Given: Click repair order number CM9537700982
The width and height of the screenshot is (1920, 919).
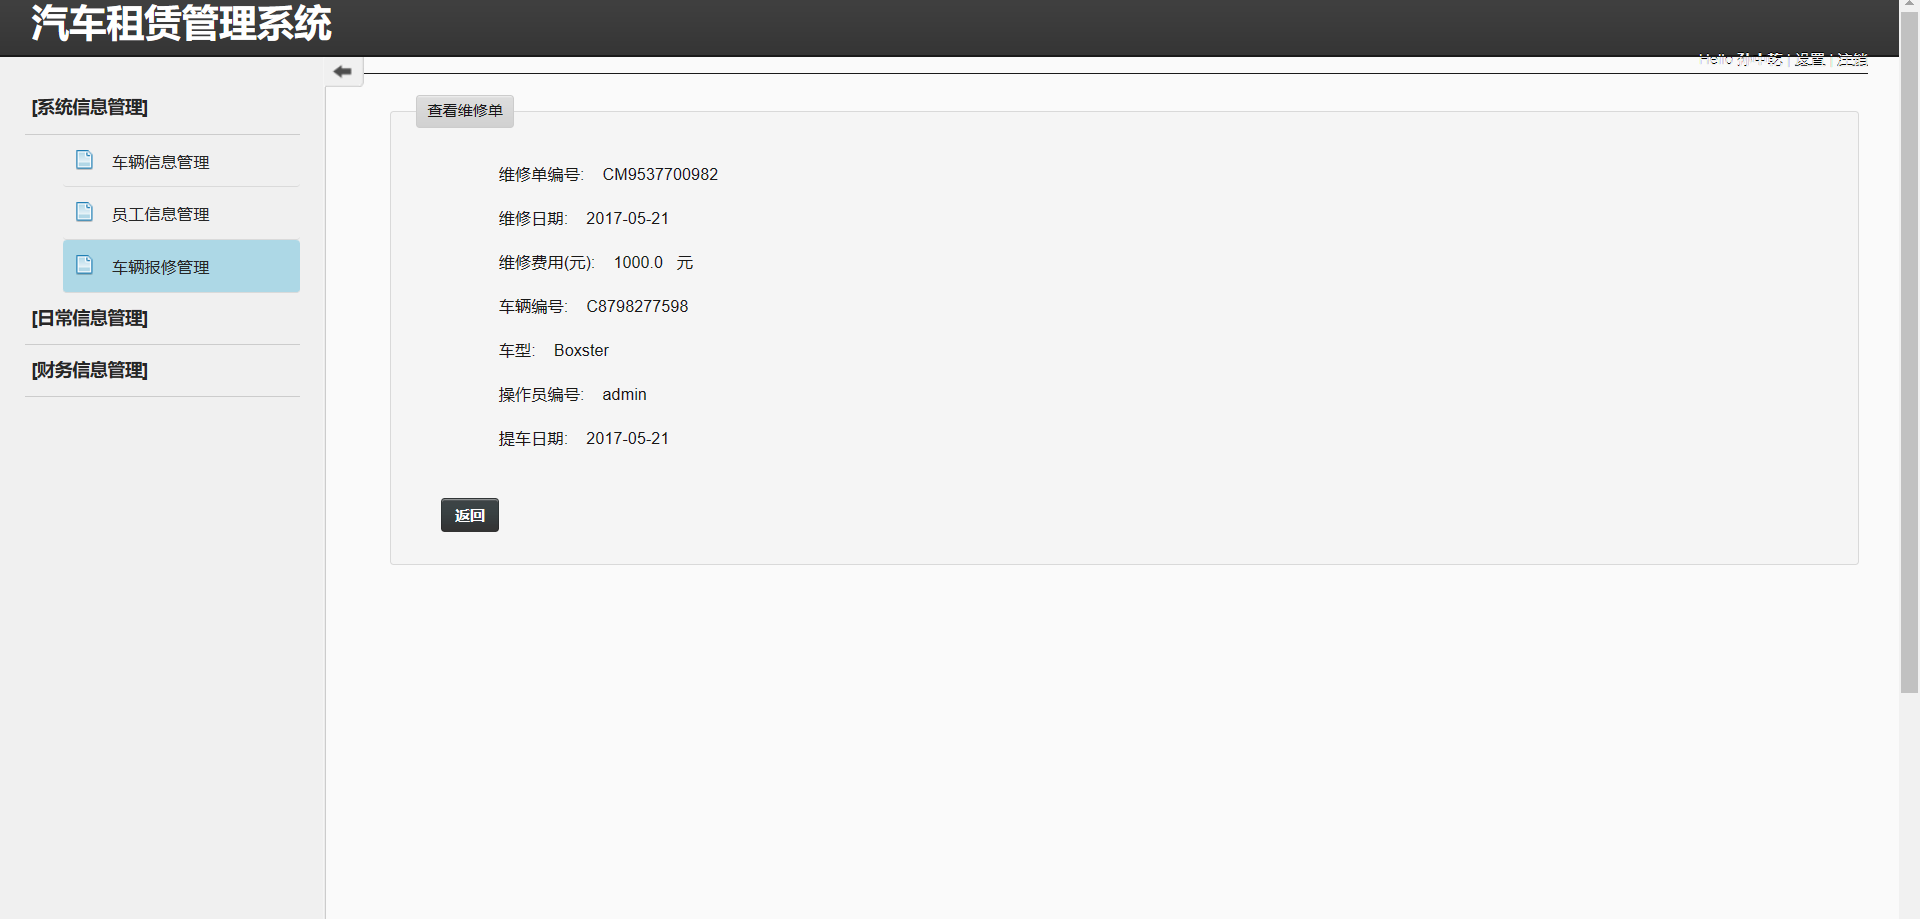Looking at the screenshot, I should (660, 174).
